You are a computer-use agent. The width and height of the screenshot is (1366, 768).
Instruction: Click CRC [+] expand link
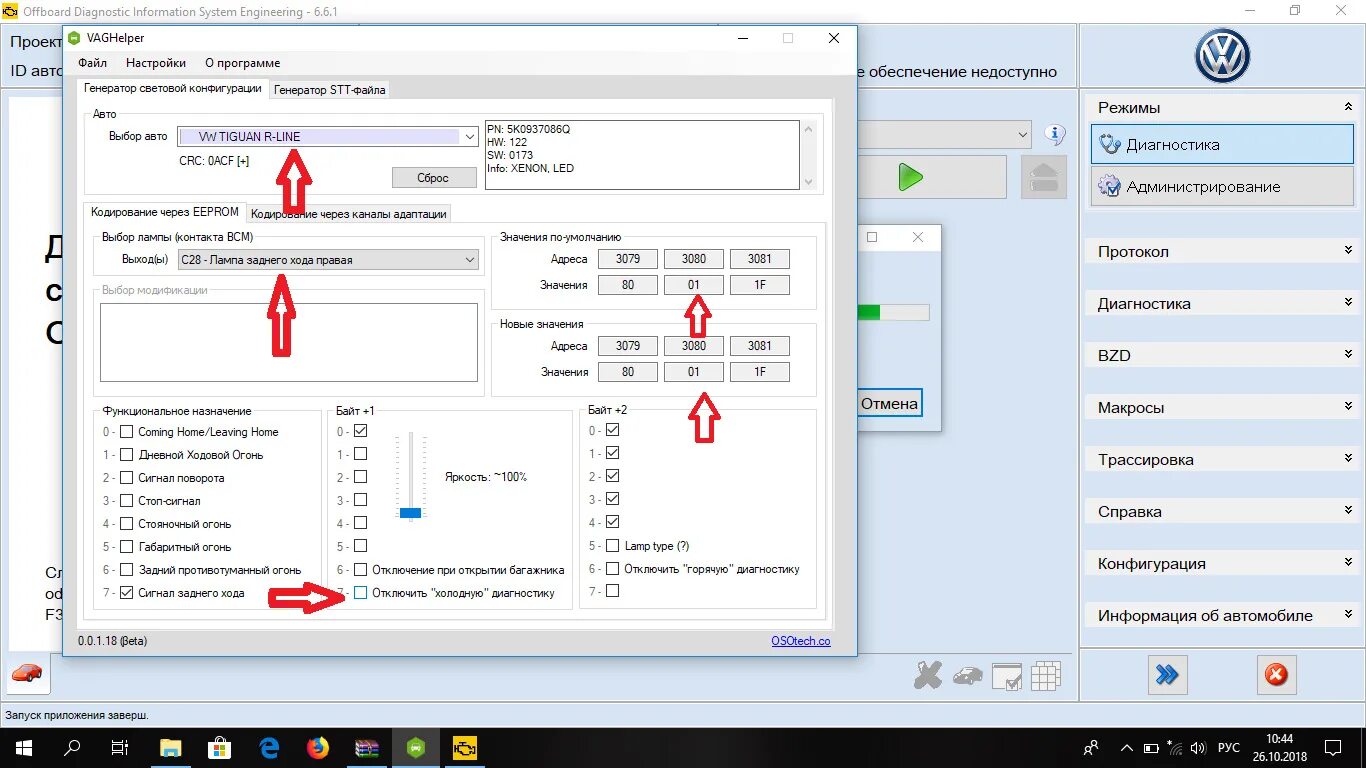point(243,161)
